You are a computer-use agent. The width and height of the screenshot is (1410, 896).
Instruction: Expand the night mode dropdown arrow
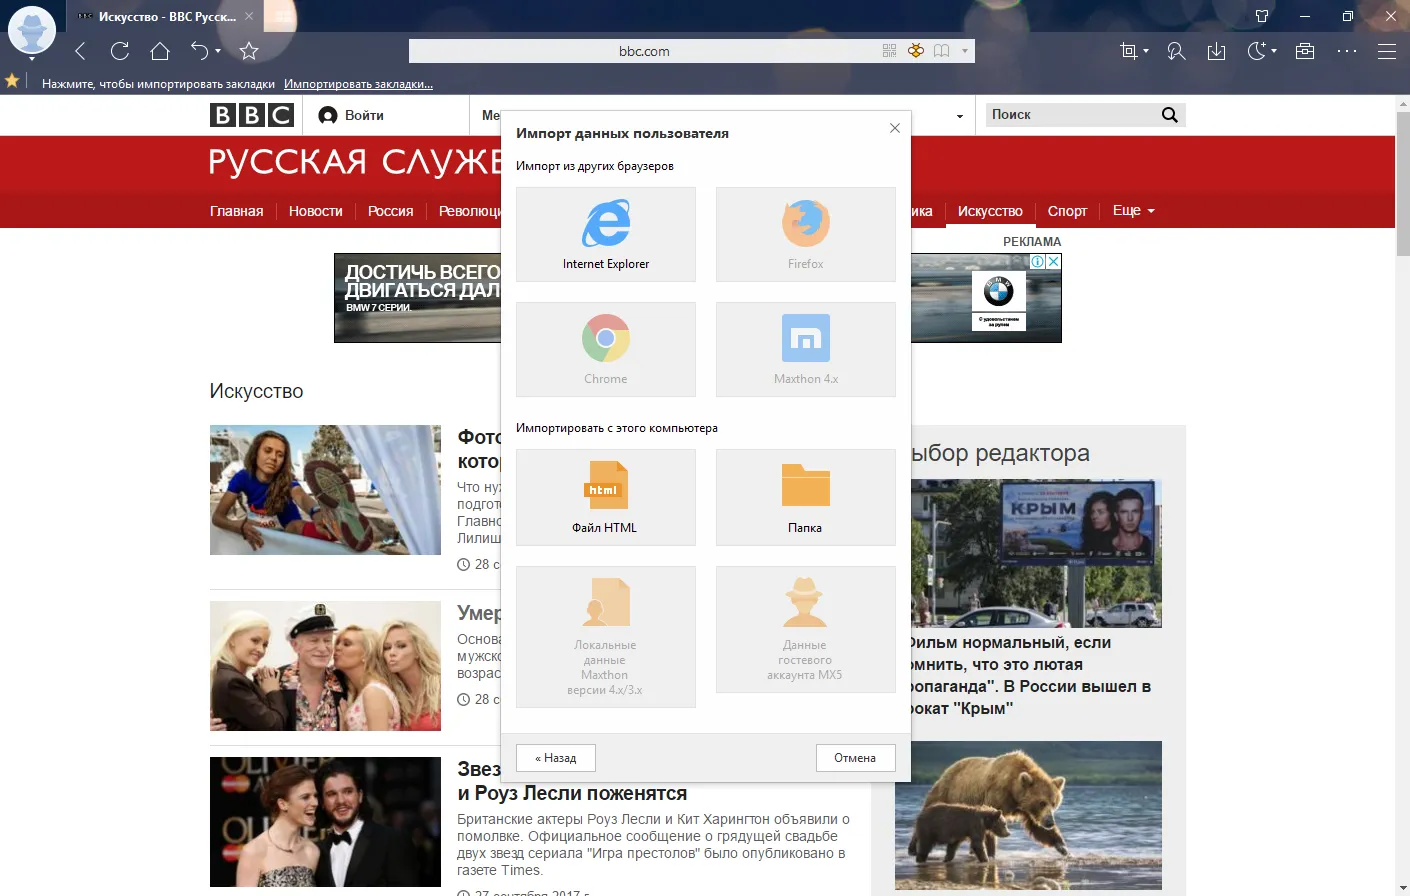point(1274,51)
